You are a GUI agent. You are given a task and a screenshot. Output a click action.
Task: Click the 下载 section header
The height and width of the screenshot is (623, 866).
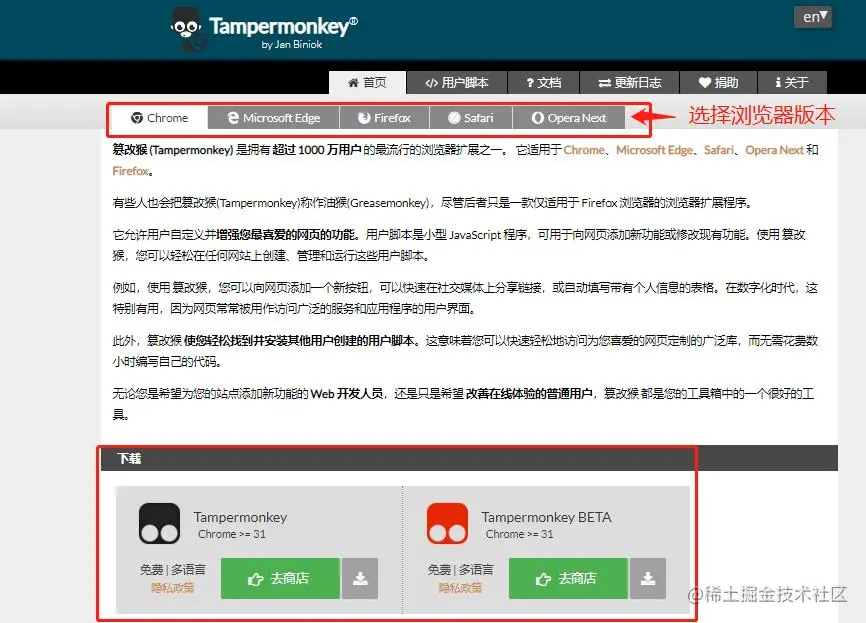pyautogui.click(x=469, y=458)
